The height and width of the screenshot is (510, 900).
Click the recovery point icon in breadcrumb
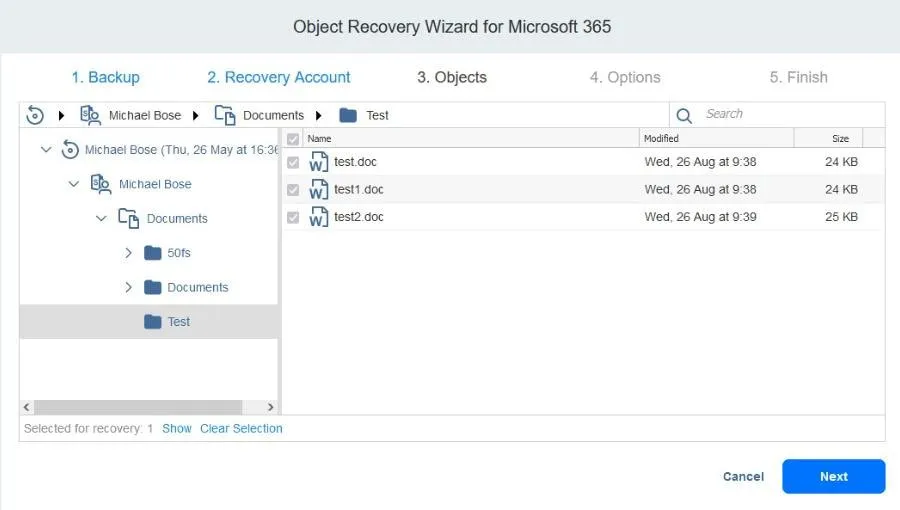(35, 115)
